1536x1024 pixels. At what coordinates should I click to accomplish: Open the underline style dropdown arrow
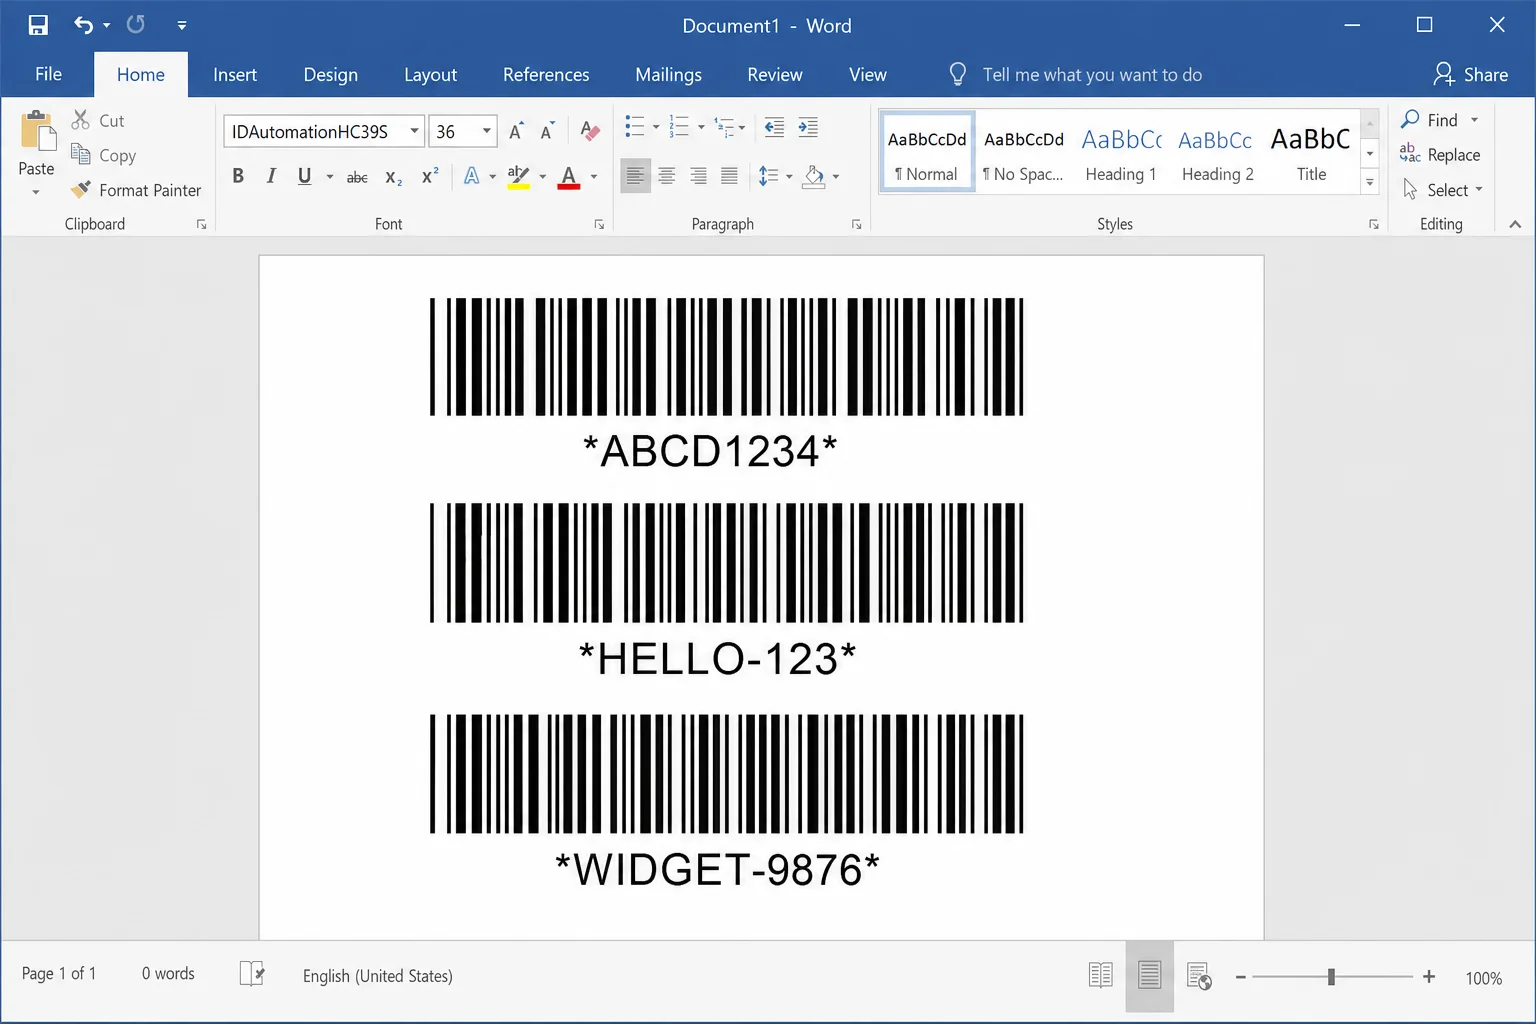pos(329,177)
